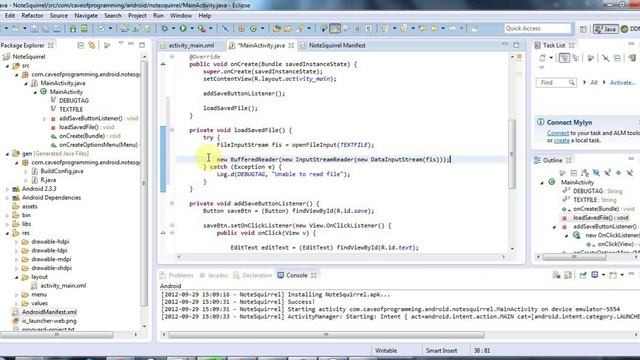This screenshot has height=360, width=640.
Task: Click the Open Type folder icon
Action: click(x=277, y=28)
